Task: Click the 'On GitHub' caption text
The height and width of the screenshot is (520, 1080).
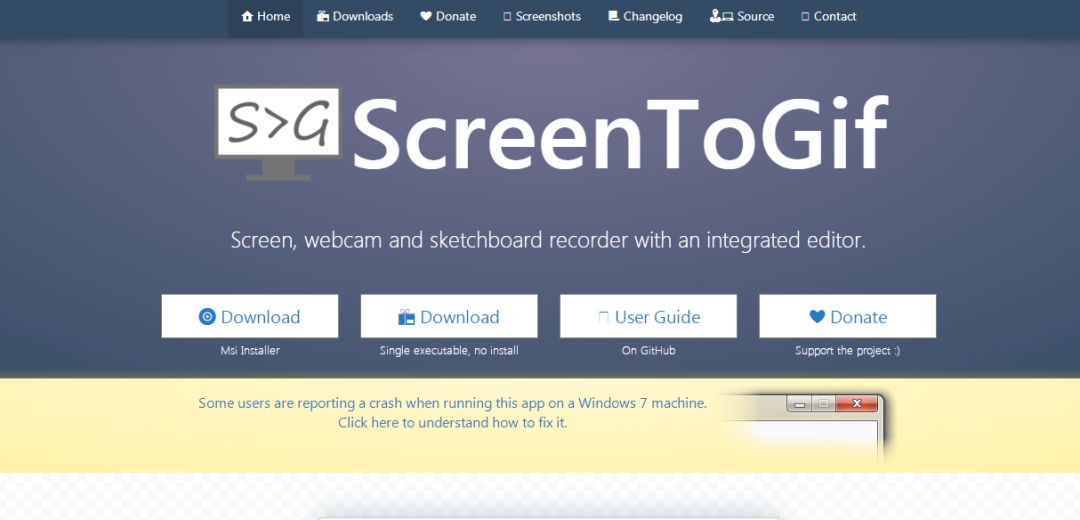Action: tap(648, 351)
